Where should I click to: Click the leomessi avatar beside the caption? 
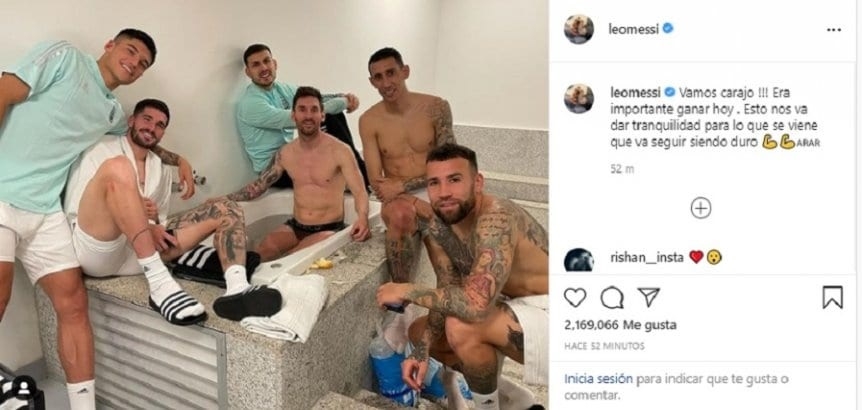tap(579, 98)
